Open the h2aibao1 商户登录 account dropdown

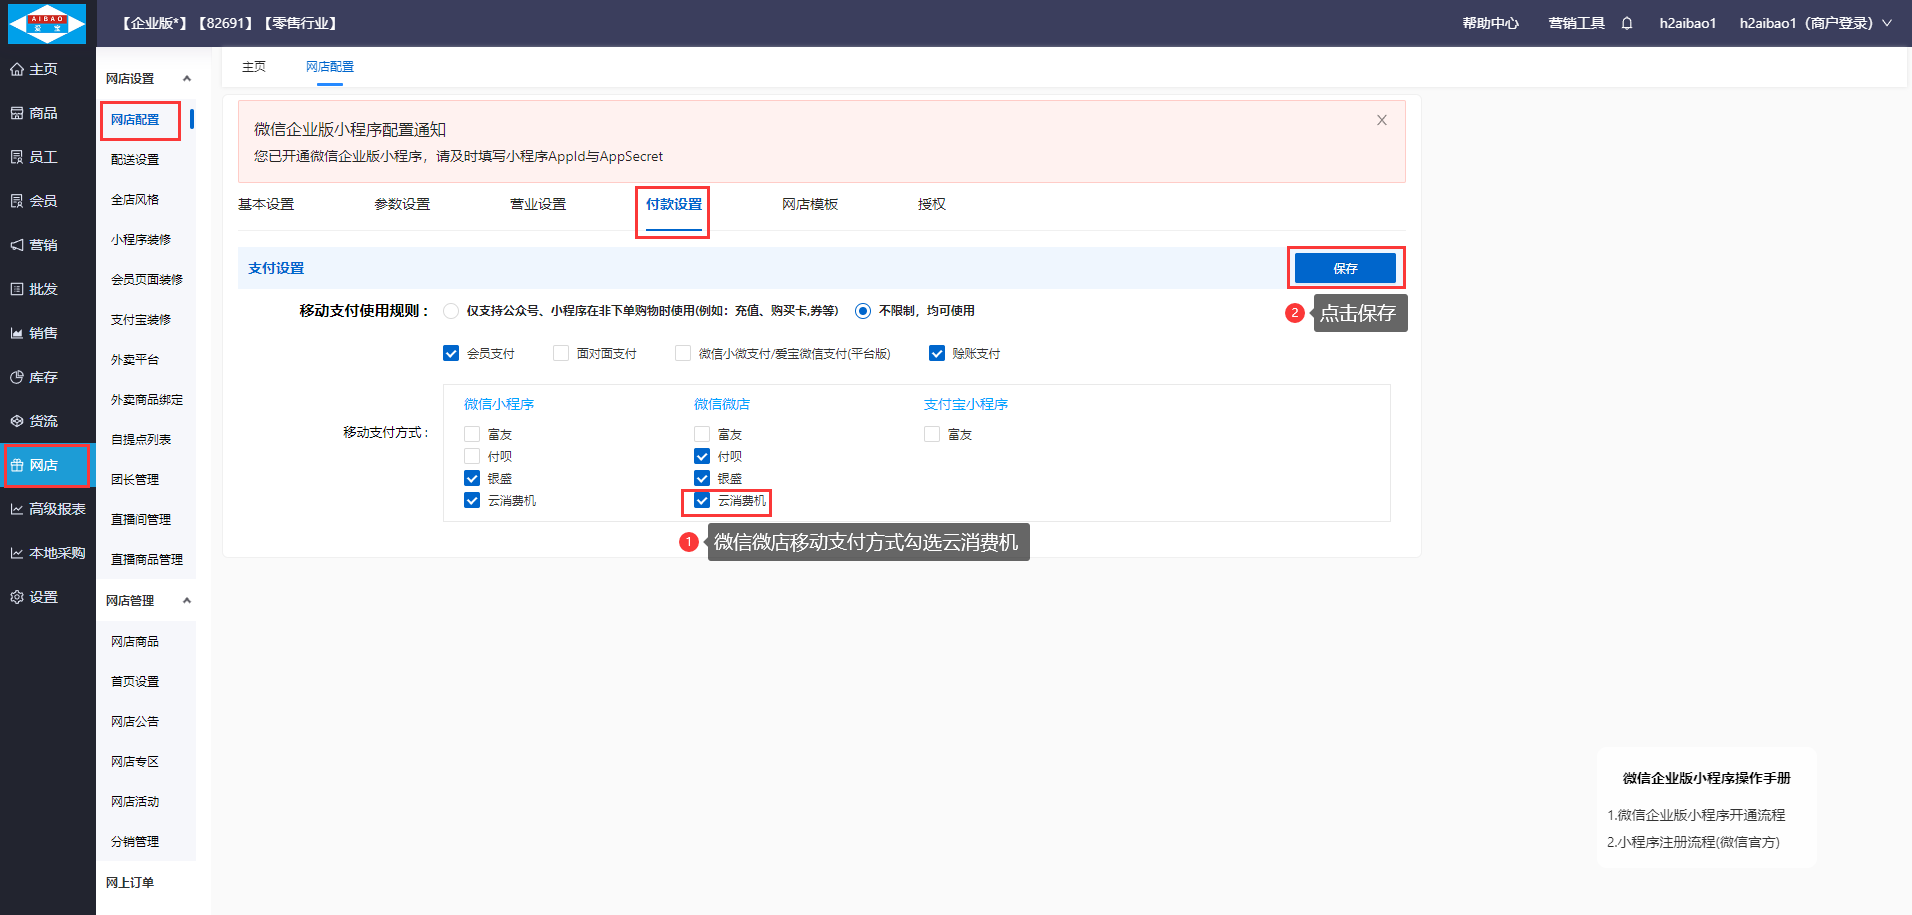coord(1815,23)
